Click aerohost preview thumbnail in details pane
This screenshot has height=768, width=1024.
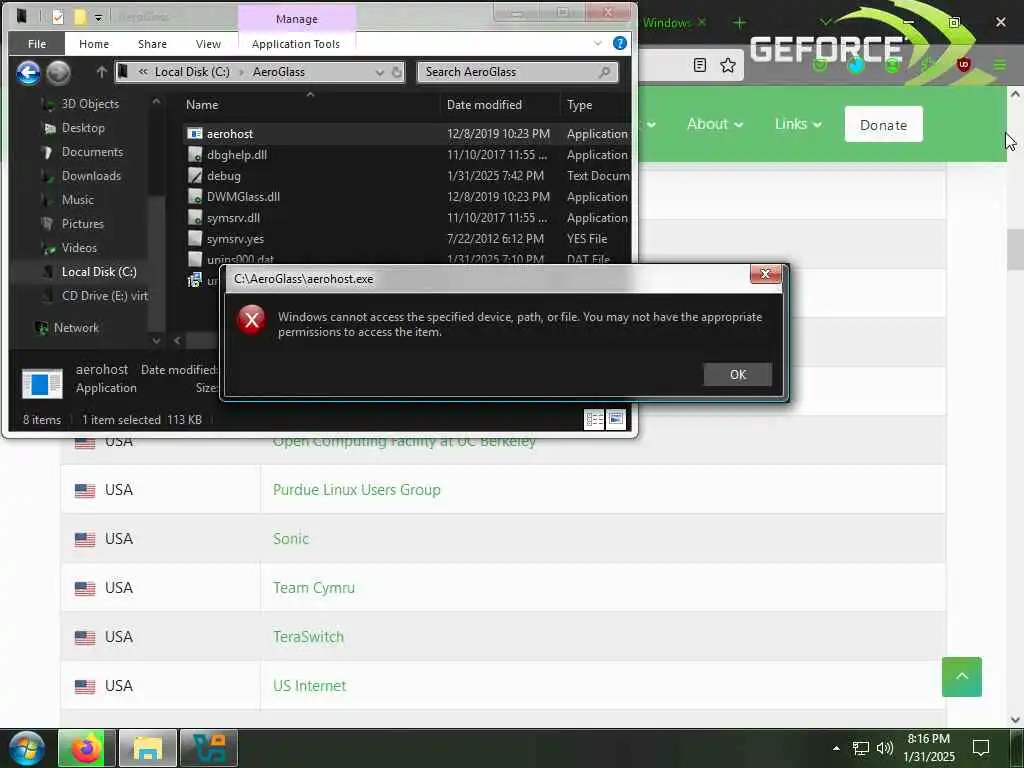(x=42, y=383)
